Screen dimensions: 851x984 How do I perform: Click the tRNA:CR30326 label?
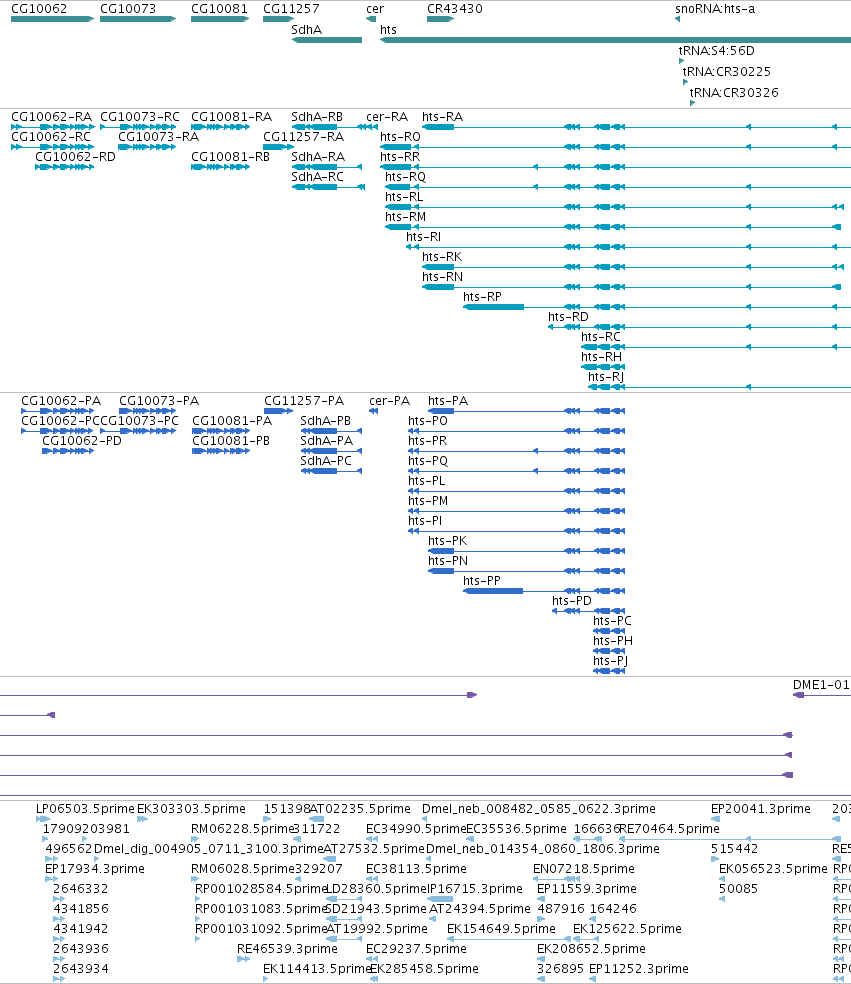click(x=734, y=93)
